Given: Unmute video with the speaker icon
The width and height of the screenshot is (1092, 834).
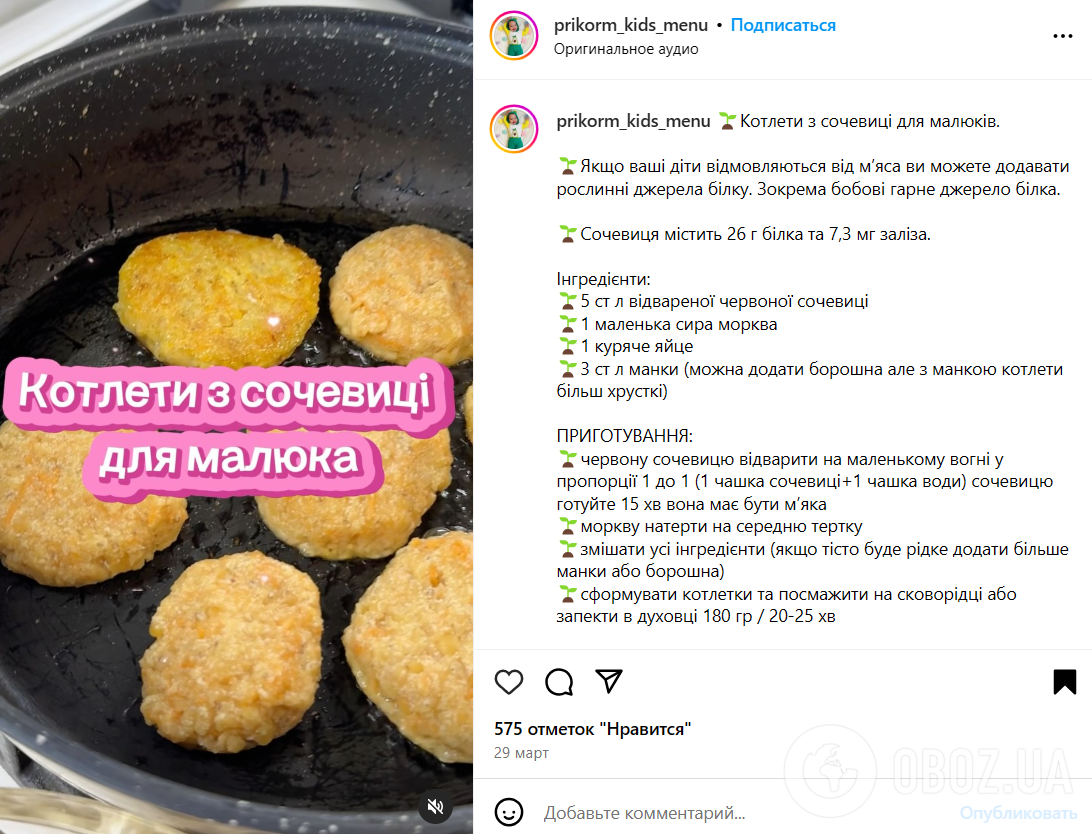Looking at the screenshot, I should coord(435,806).
